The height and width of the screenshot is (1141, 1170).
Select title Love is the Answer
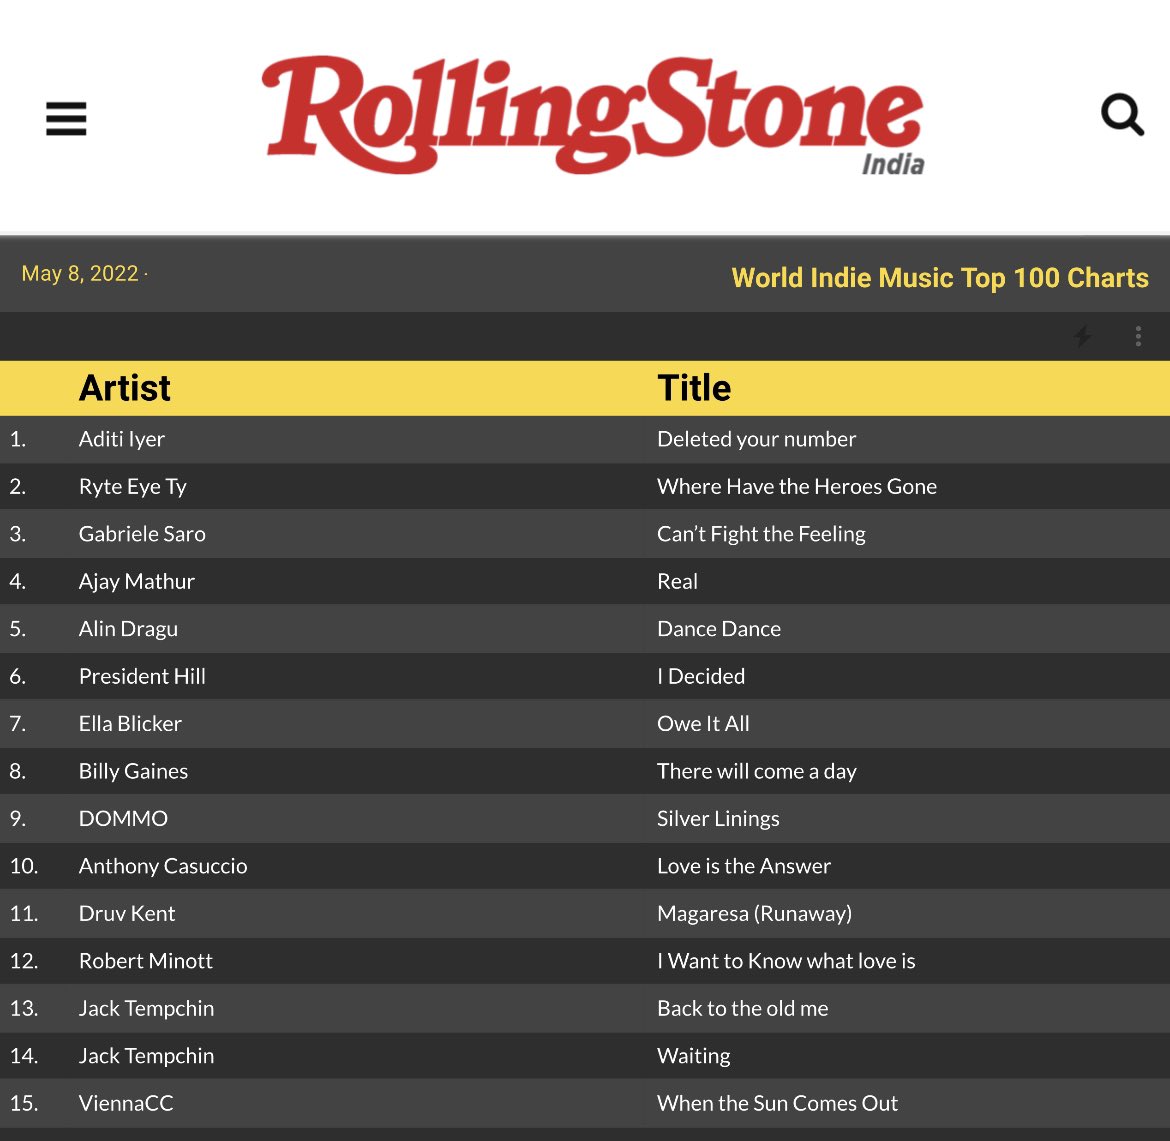point(744,866)
